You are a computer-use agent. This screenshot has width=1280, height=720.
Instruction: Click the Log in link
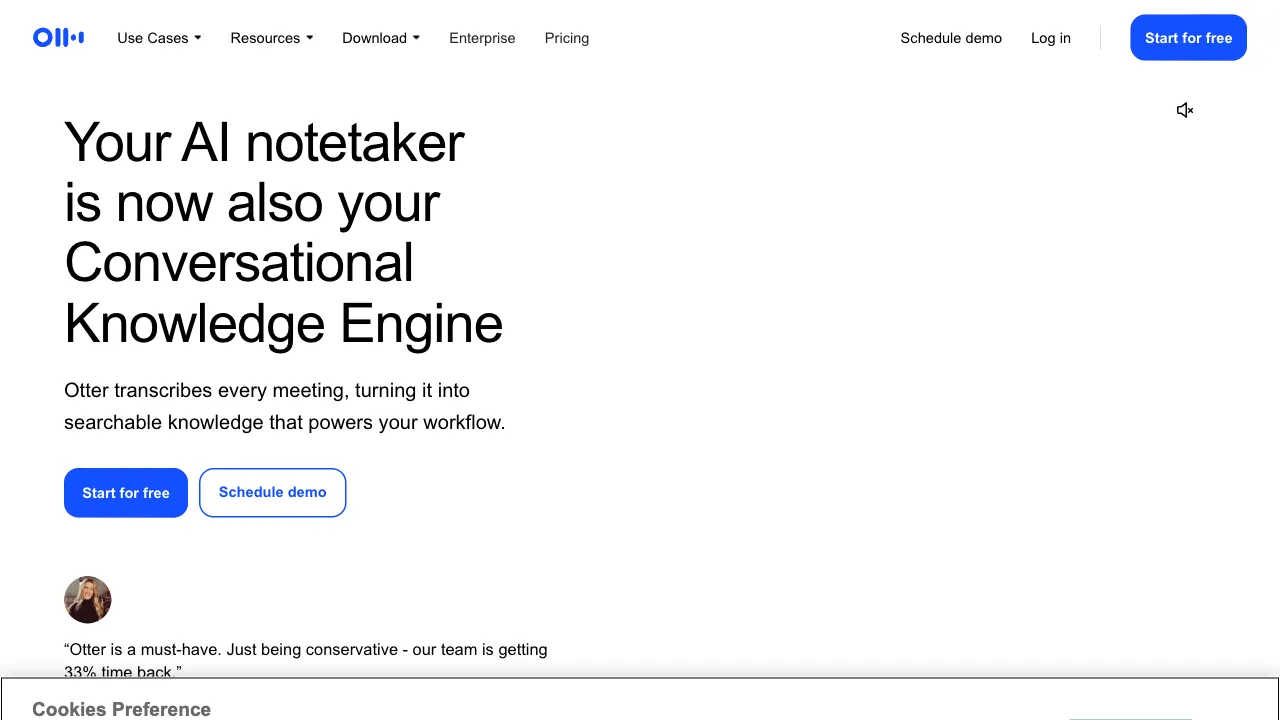pyautogui.click(x=1051, y=38)
